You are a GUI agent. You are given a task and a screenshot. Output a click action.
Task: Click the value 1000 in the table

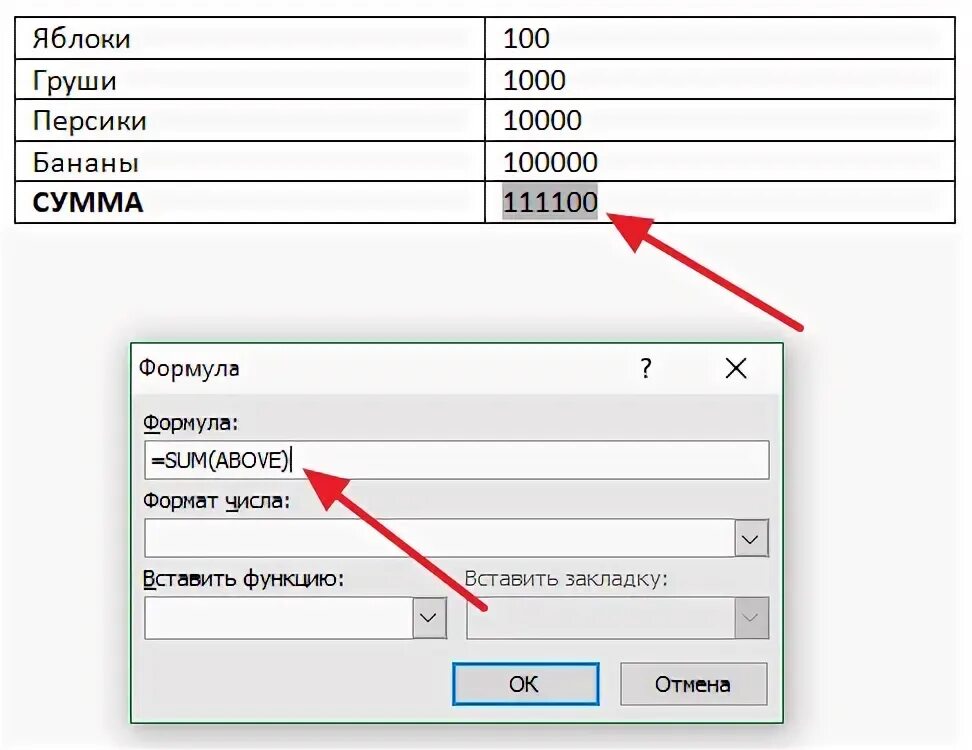(534, 80)
